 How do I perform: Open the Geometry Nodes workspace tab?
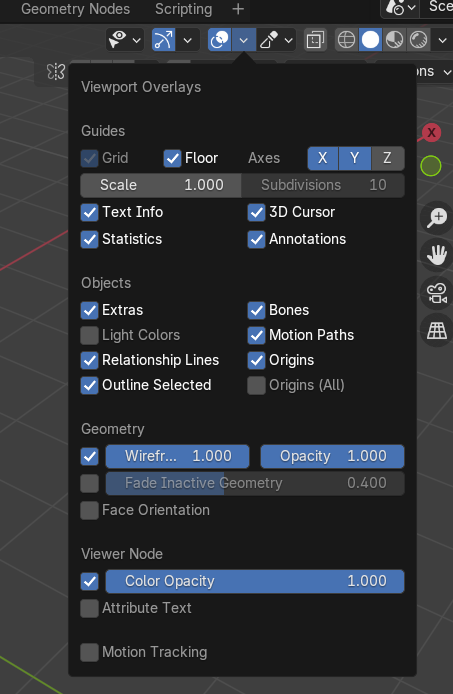(76, 9)
